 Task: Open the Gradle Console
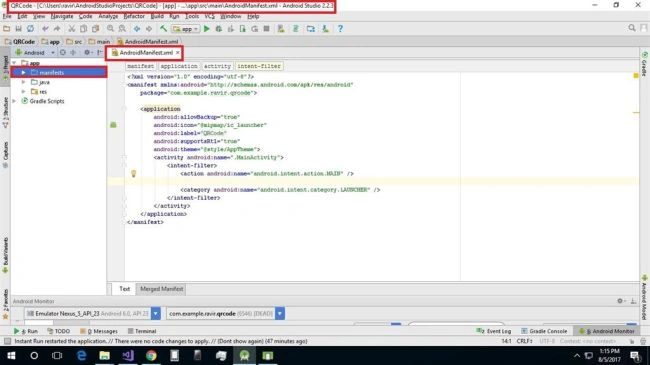tap(544, 331)
